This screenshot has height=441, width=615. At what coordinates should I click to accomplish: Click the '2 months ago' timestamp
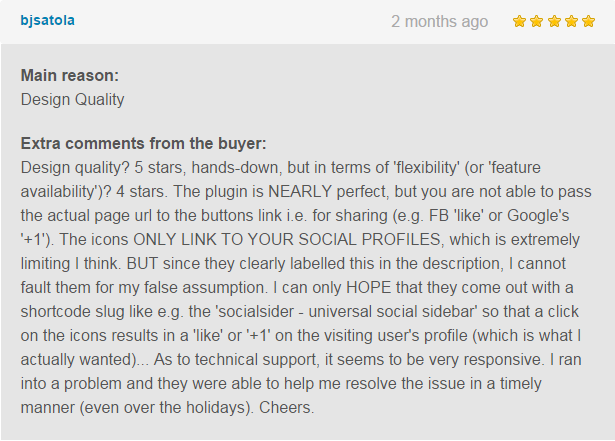click(439, 22)
